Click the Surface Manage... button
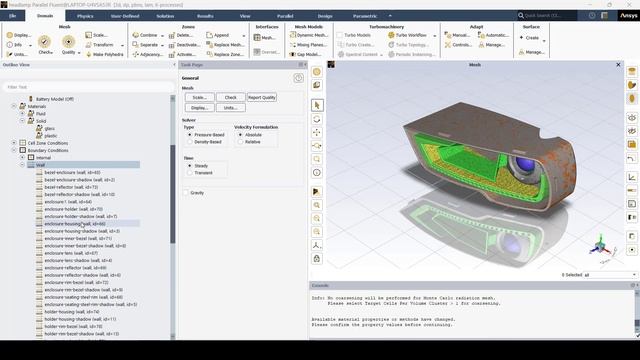Viewport: 640px width, 360px height. [532, 52]
